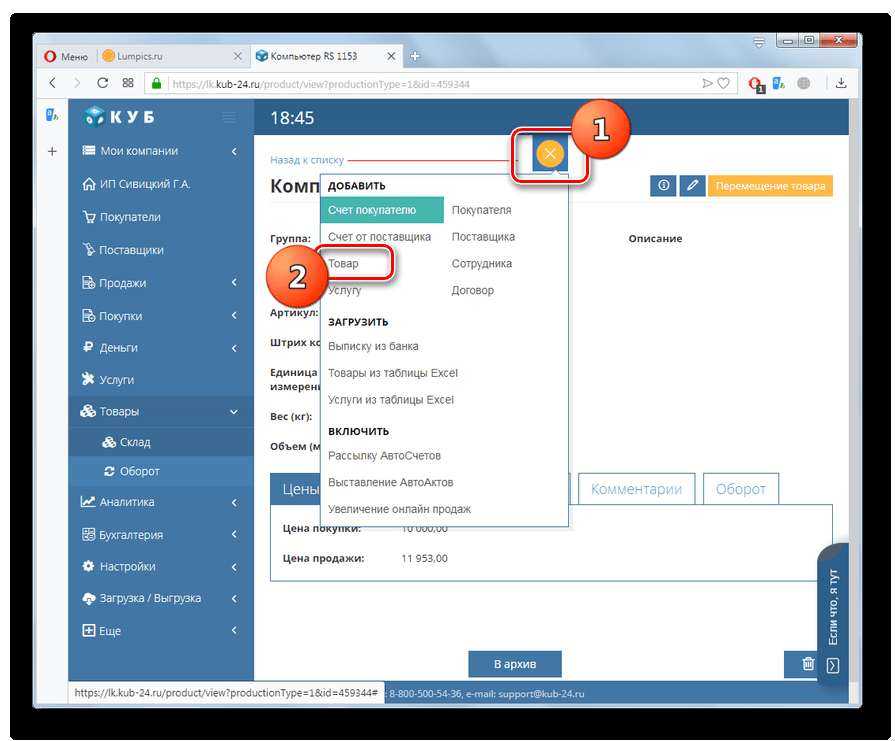
Task: Open Opera downloads icon
Action: coord(840,83)
